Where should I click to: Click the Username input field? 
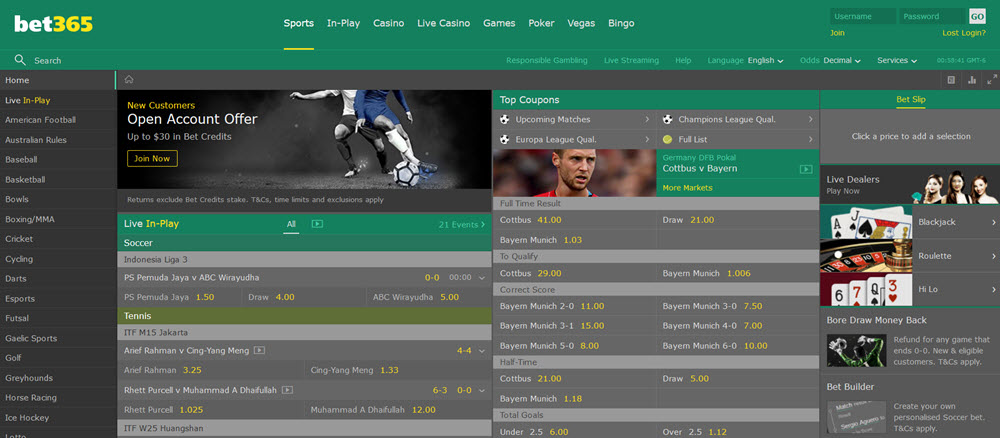pos(863,16)
